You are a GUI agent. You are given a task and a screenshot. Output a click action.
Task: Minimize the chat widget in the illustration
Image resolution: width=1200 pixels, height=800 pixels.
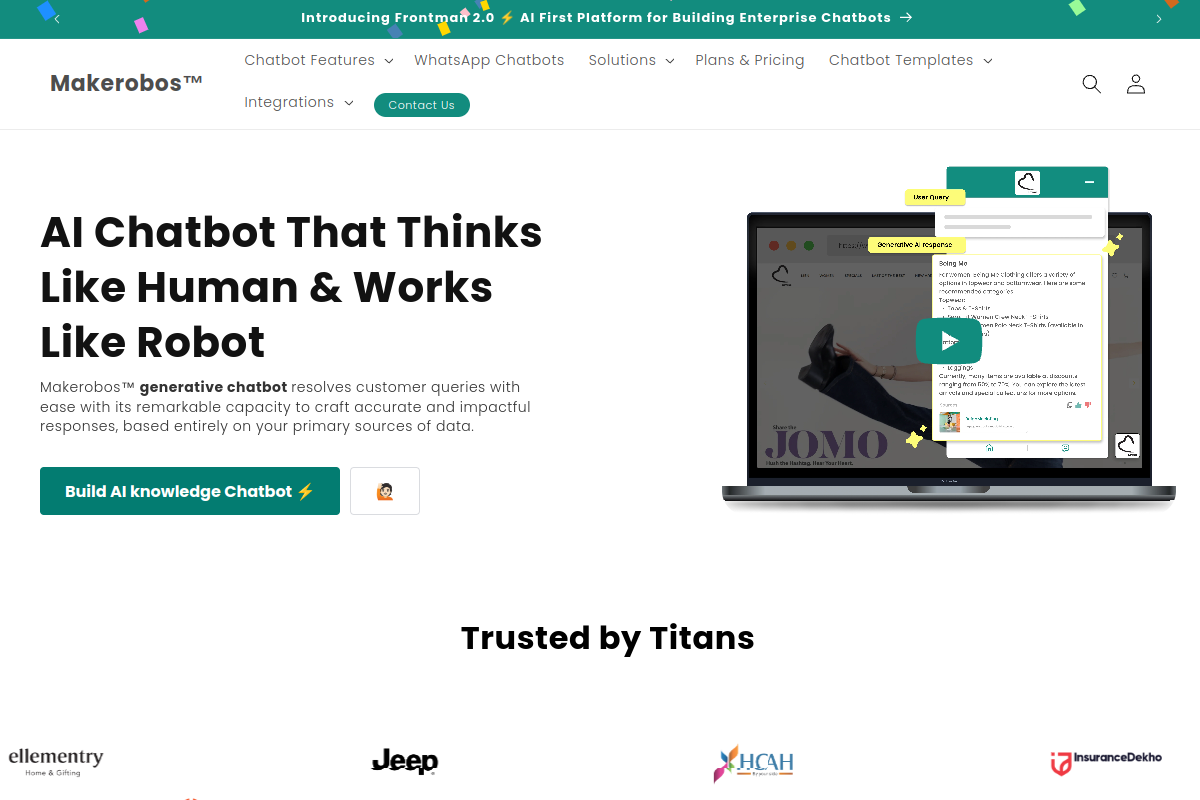pos(1089,182)
